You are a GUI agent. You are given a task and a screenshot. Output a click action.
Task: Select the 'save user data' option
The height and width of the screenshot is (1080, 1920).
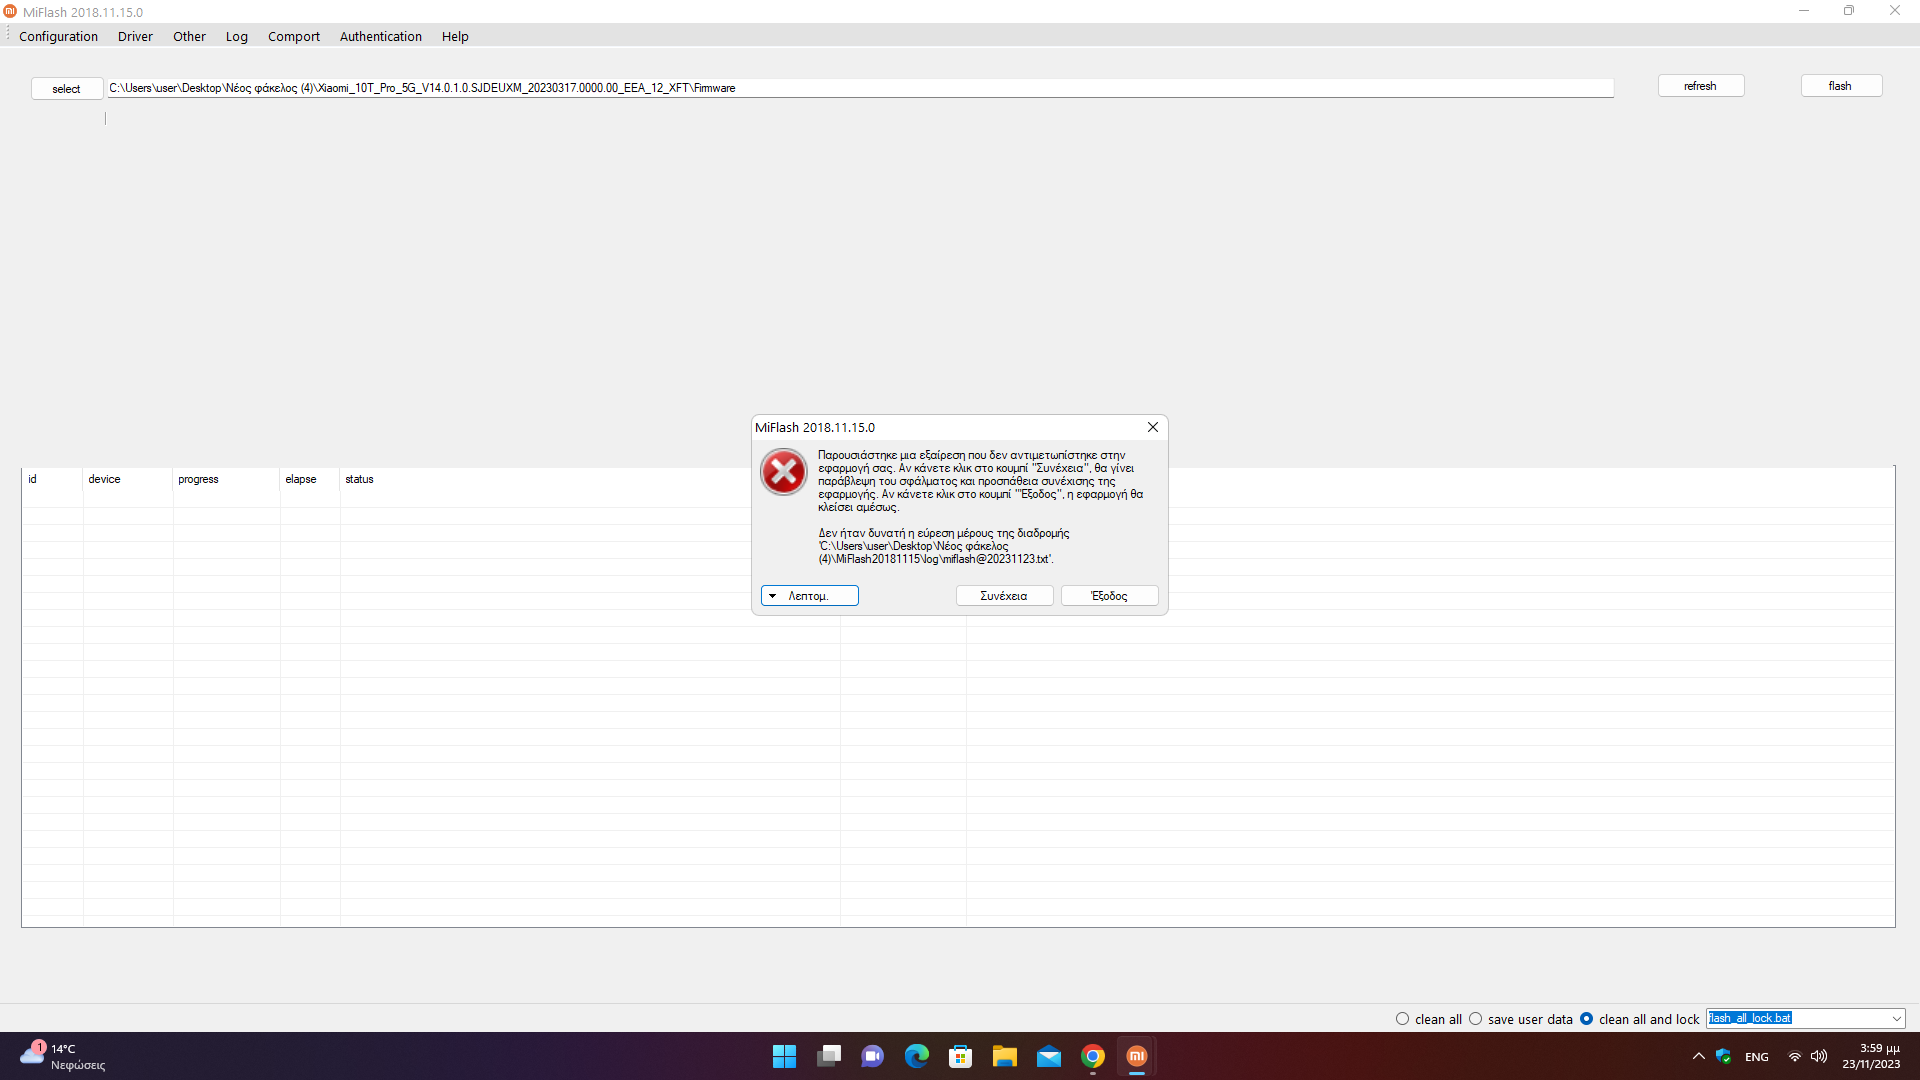1475,1019
